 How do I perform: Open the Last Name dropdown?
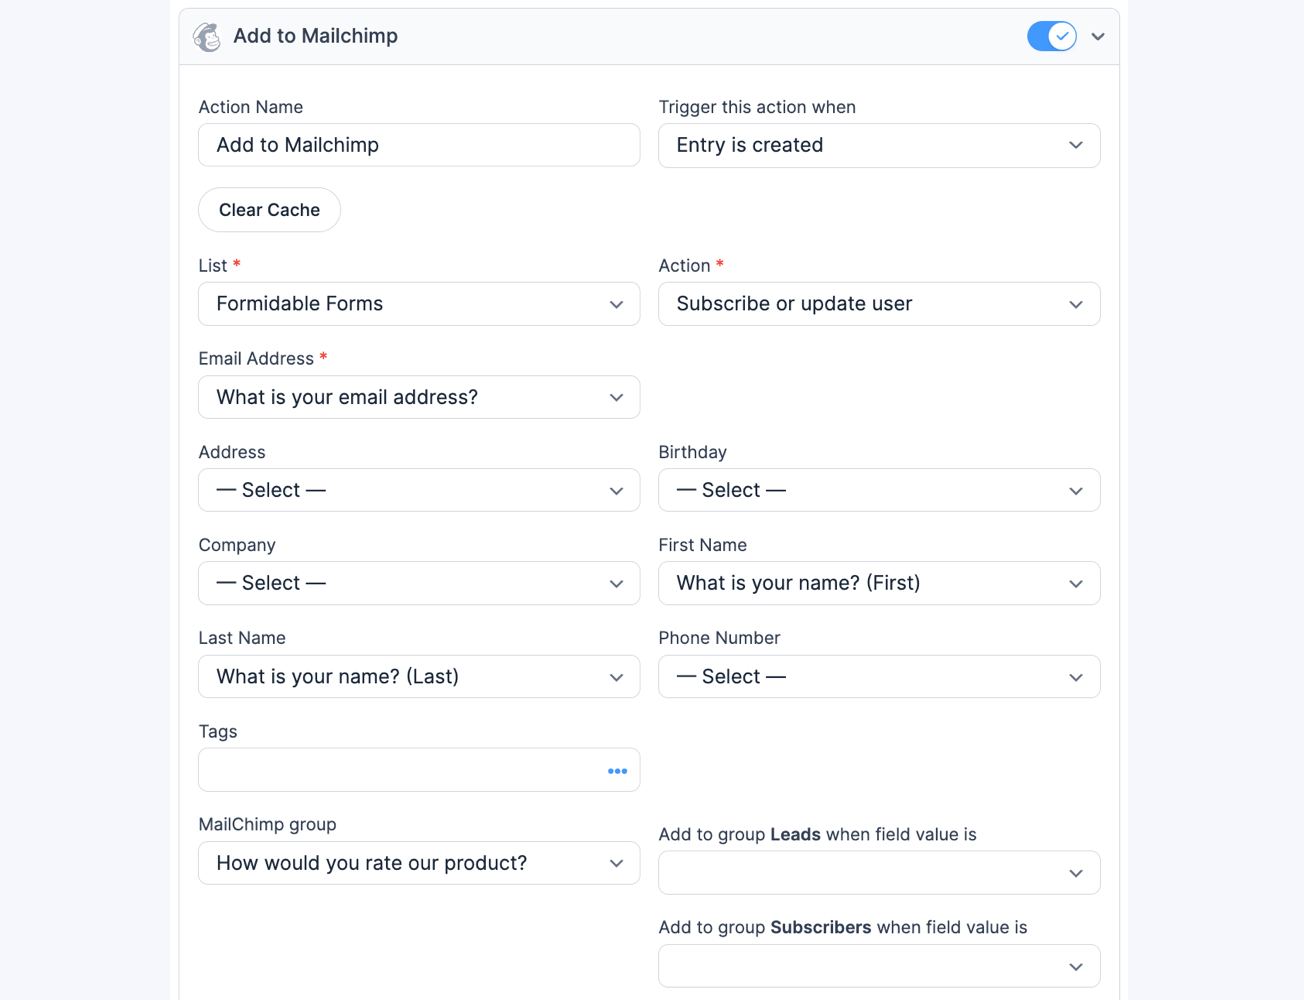click(x=419, y=677)
